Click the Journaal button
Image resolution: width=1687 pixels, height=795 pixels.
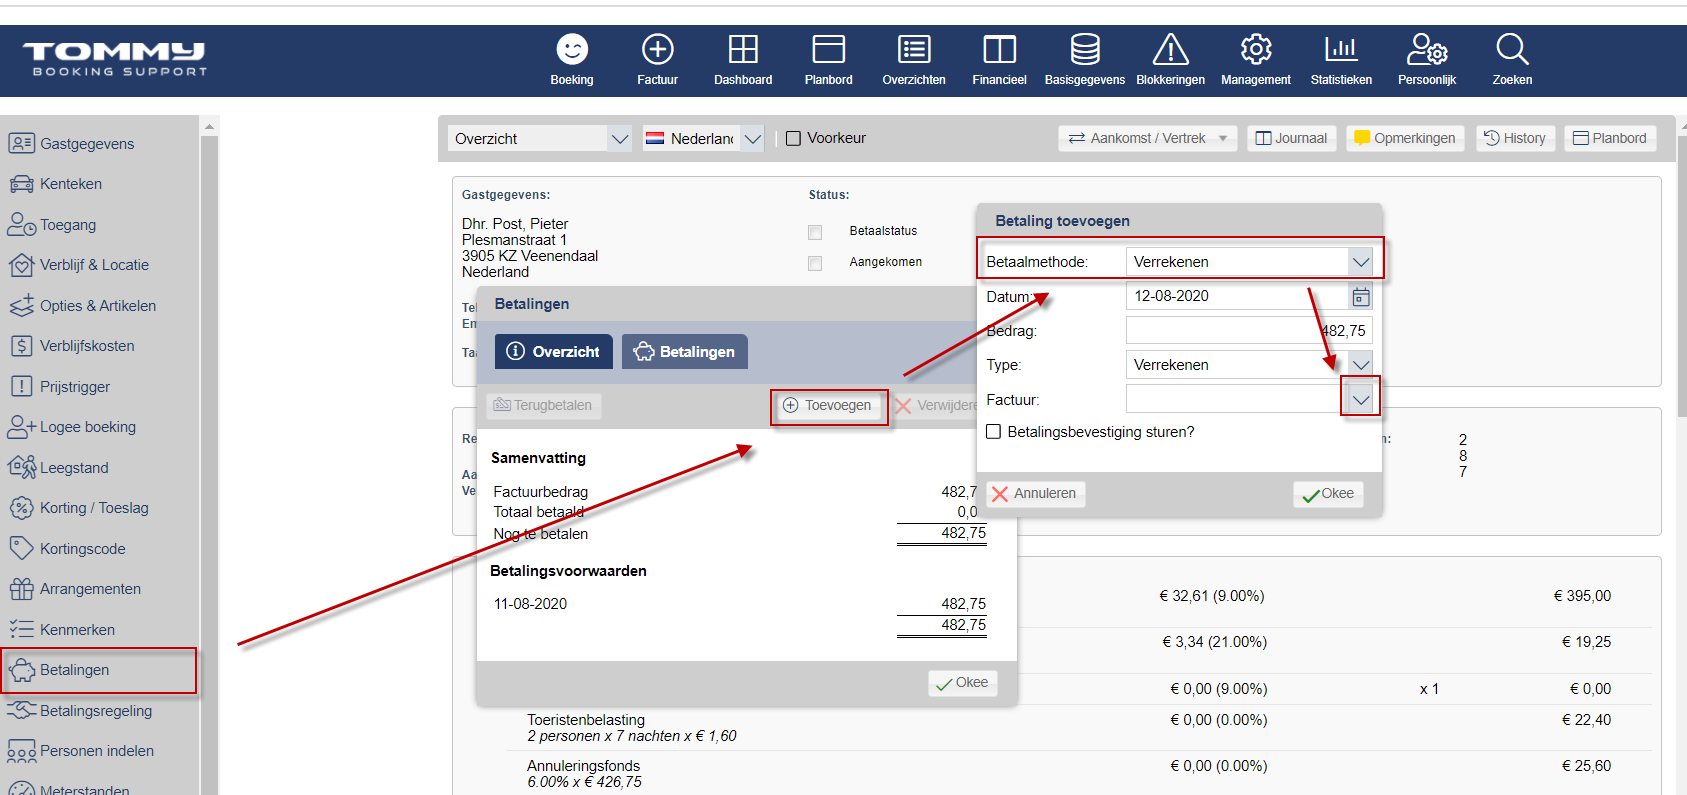click(x=1291, y=138)
